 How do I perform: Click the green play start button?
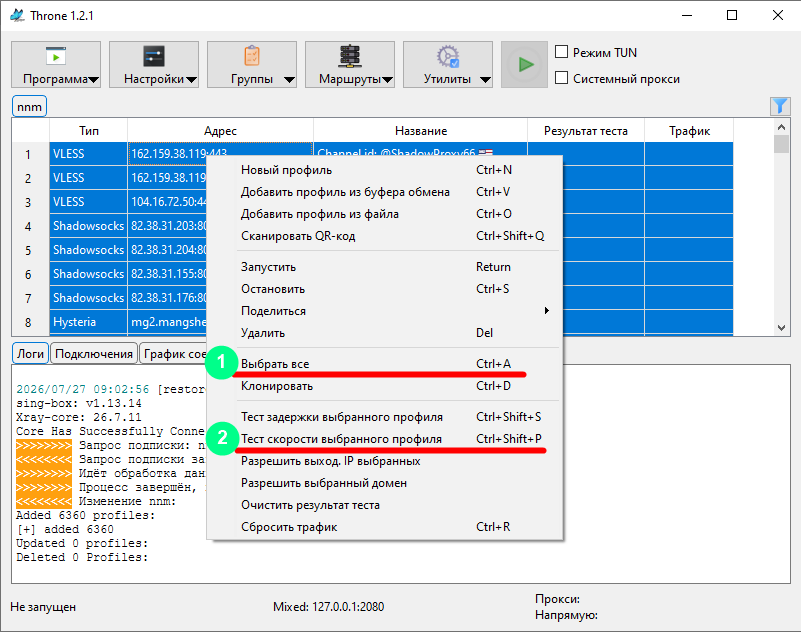coord(524,64)
